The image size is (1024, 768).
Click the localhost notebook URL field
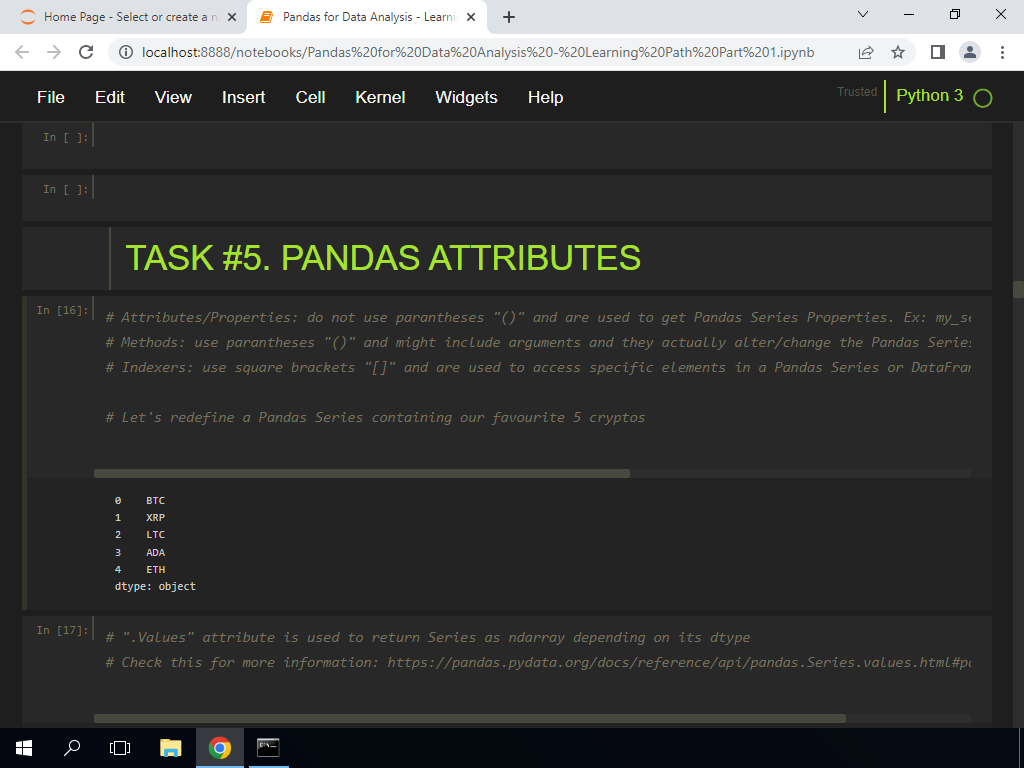(478, 52)
